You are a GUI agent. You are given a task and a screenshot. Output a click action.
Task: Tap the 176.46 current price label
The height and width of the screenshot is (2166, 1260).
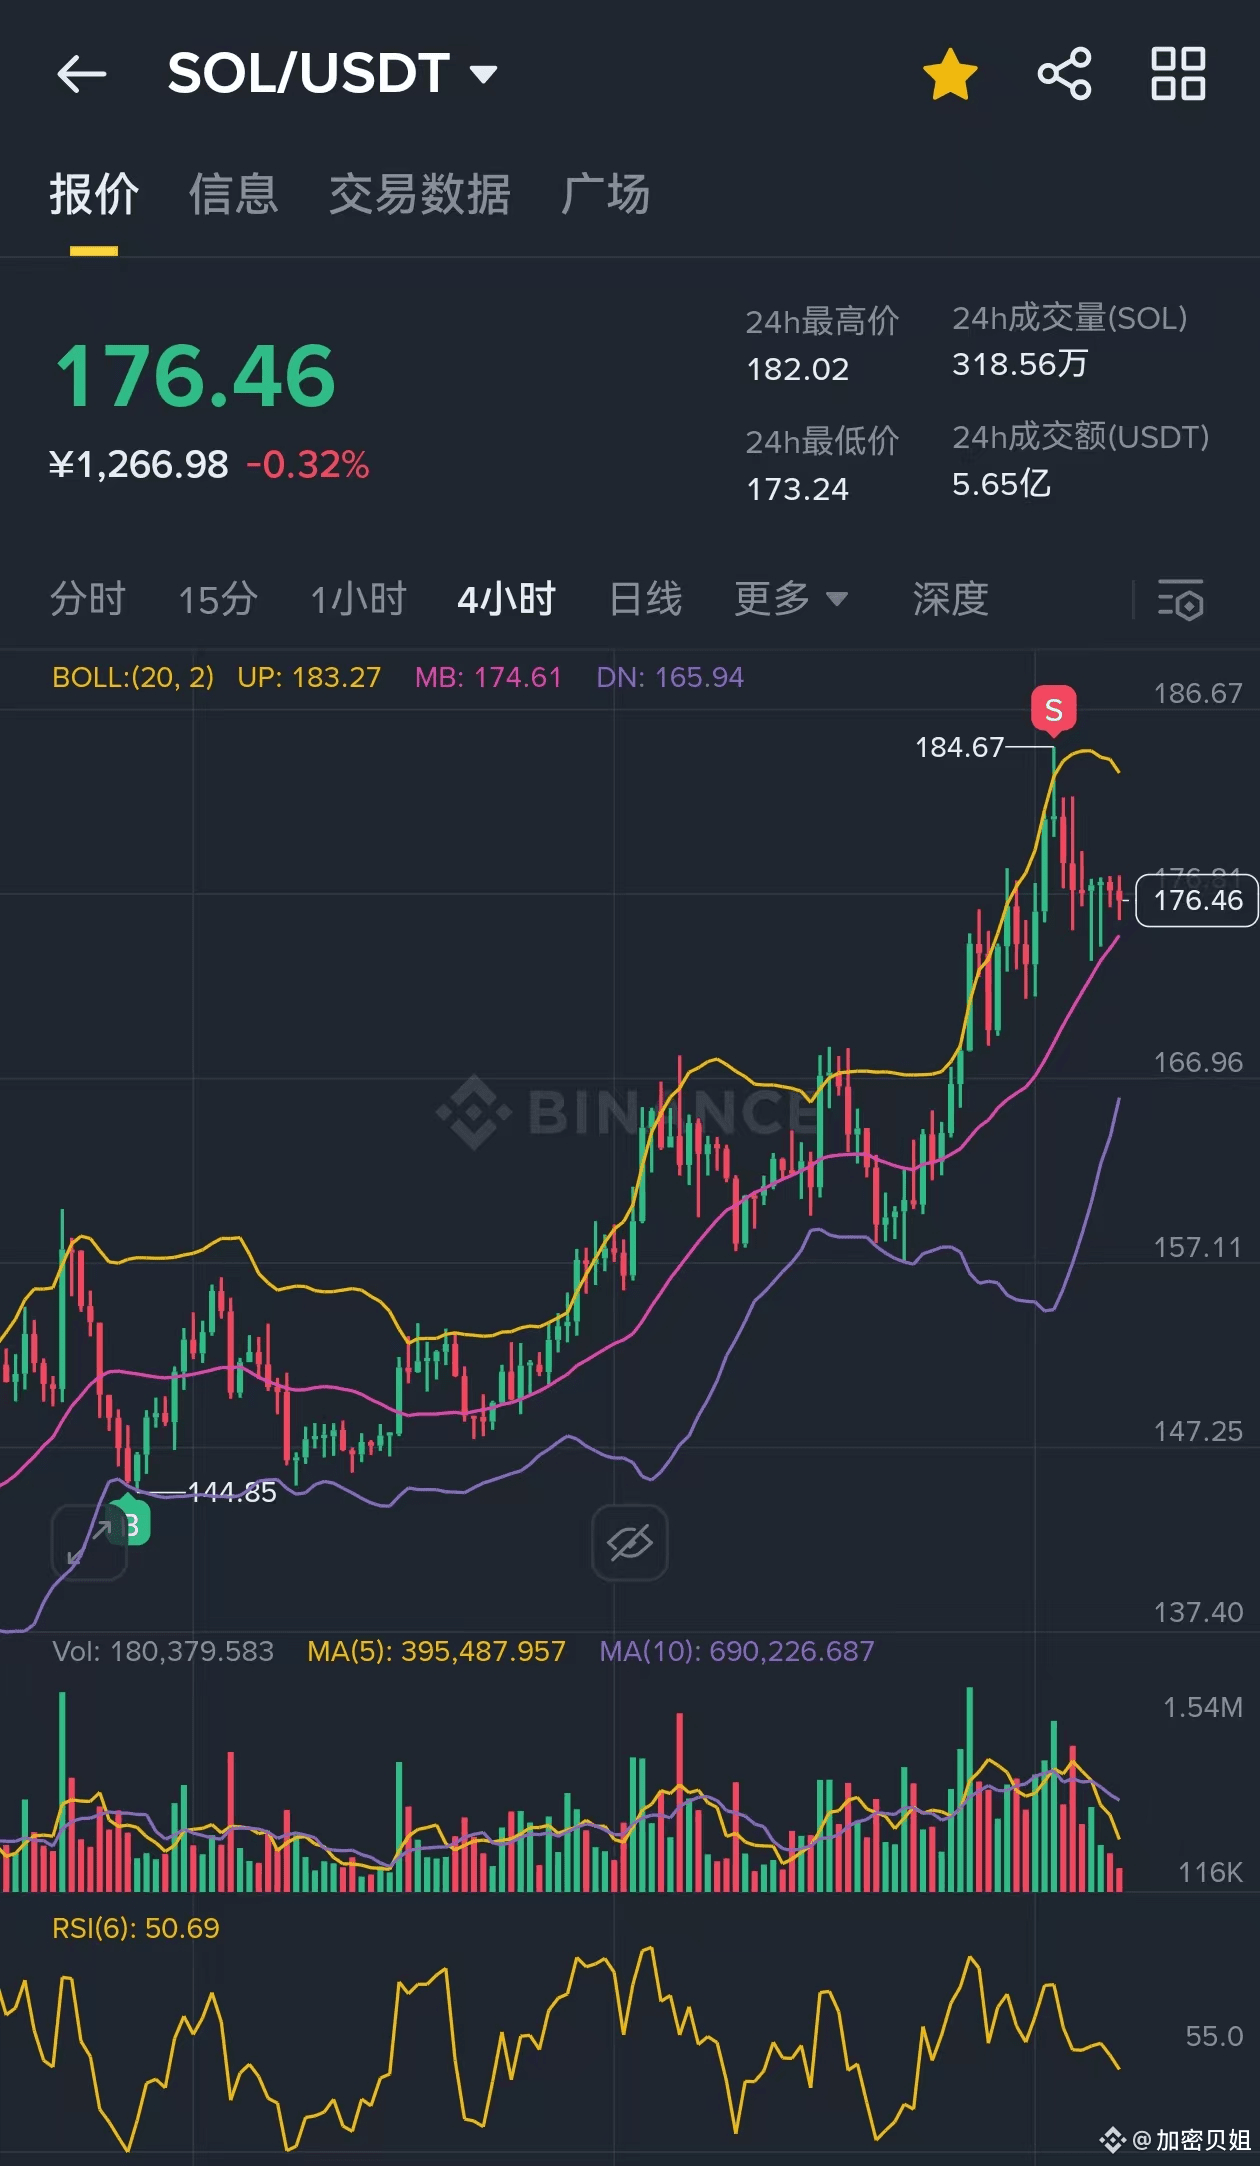click(x=1197, y=900)
